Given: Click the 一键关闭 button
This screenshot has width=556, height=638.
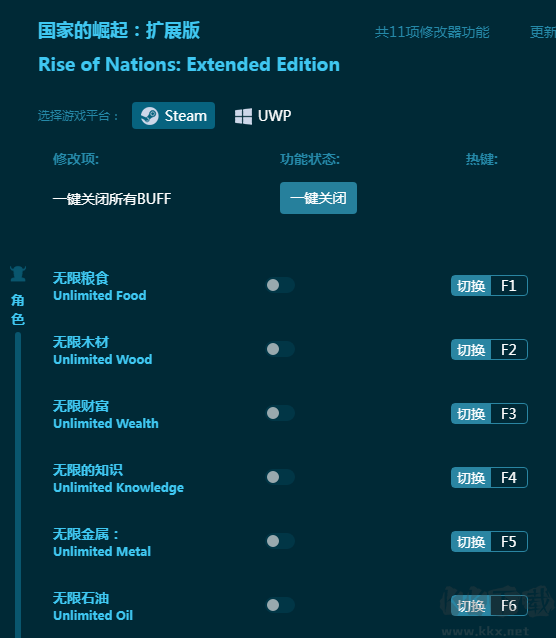Looking at the screenshot, I should (x=318, y=198).
